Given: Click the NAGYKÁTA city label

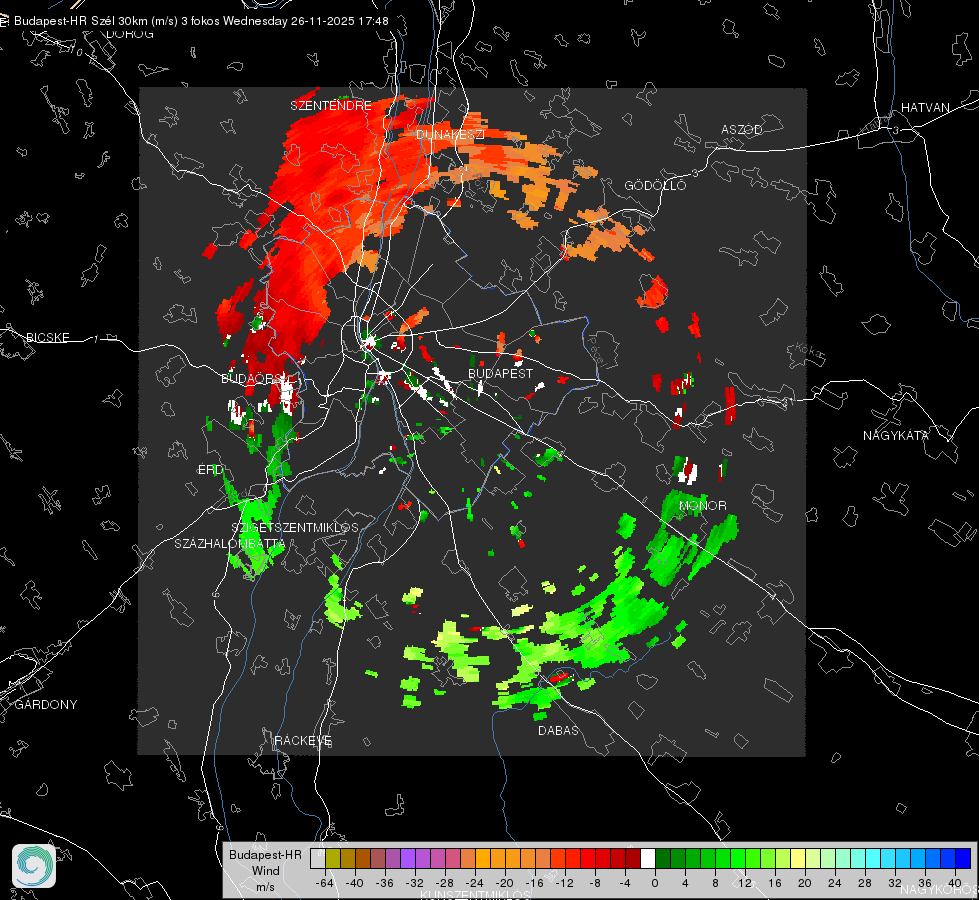Looking at the screenshot, I should 896,435.
